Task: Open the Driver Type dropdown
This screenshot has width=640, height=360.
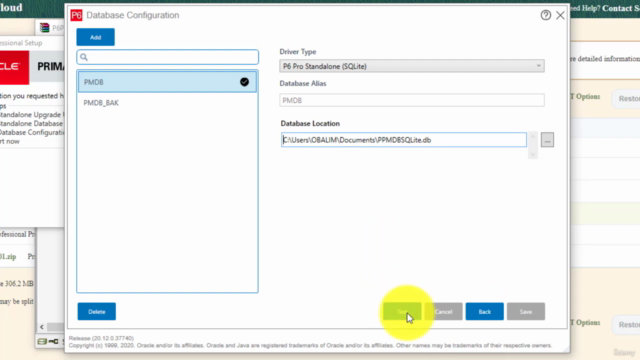Action: pyautogui.click(x=412, y=66)
